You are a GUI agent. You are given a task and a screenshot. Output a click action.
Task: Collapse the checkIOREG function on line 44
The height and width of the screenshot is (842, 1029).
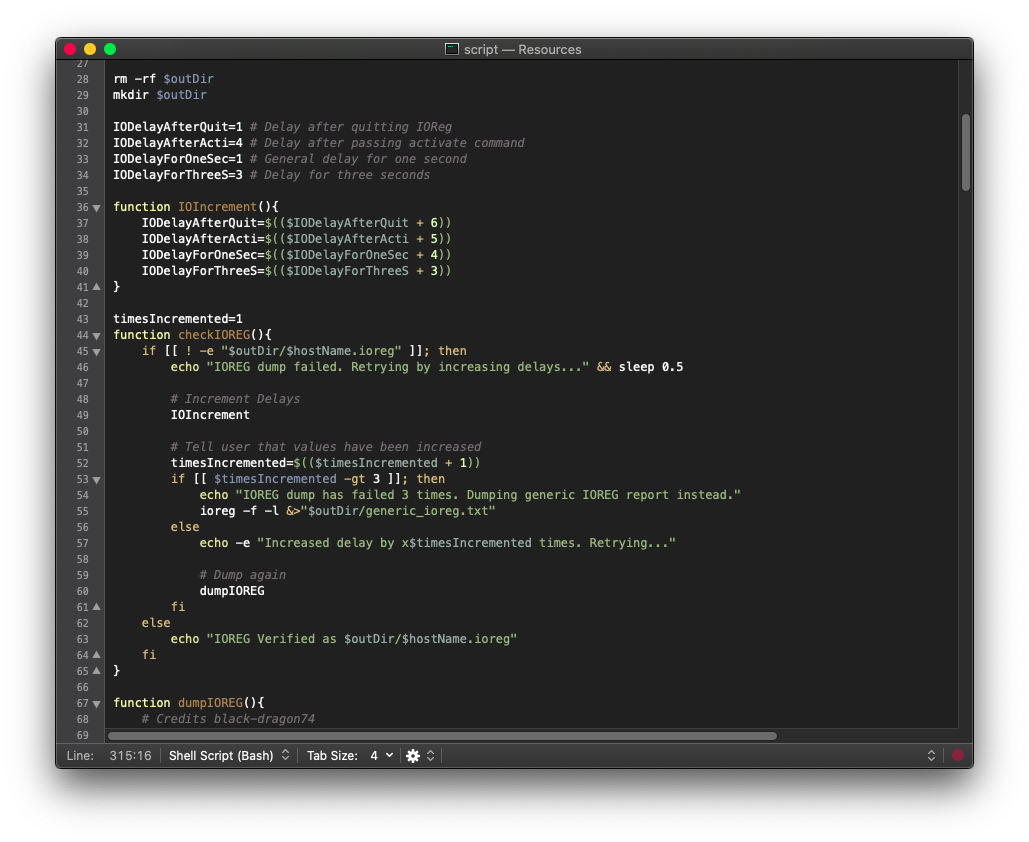96,335
